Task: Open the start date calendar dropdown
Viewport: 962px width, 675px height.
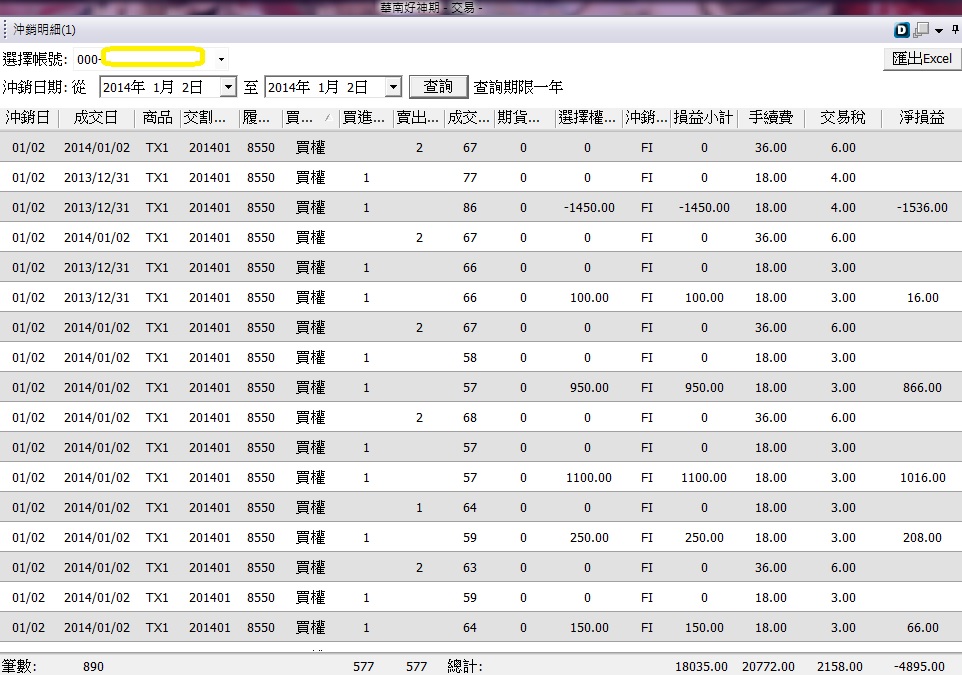Action: coord(228,87)
